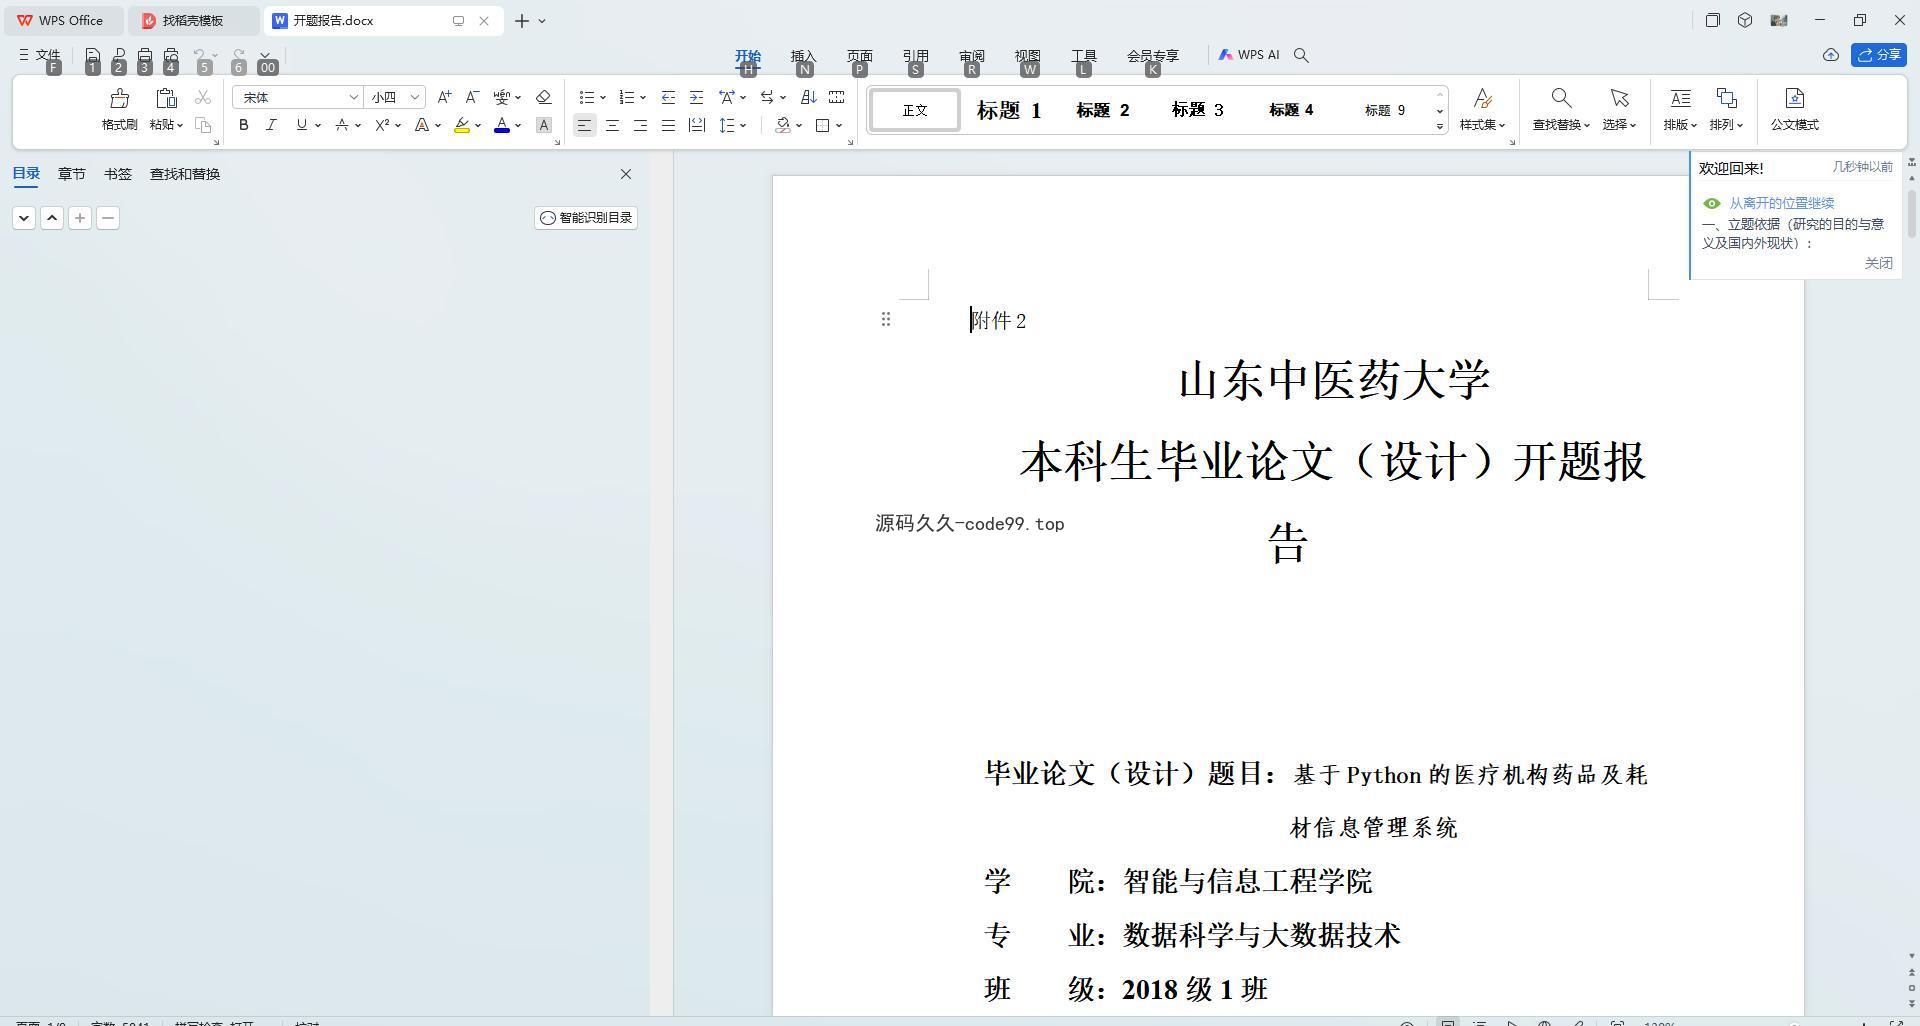Toggle Underline formatting
This screenshot has height=1026, width=1920.
pyautogui.click(x=301, y=125)
